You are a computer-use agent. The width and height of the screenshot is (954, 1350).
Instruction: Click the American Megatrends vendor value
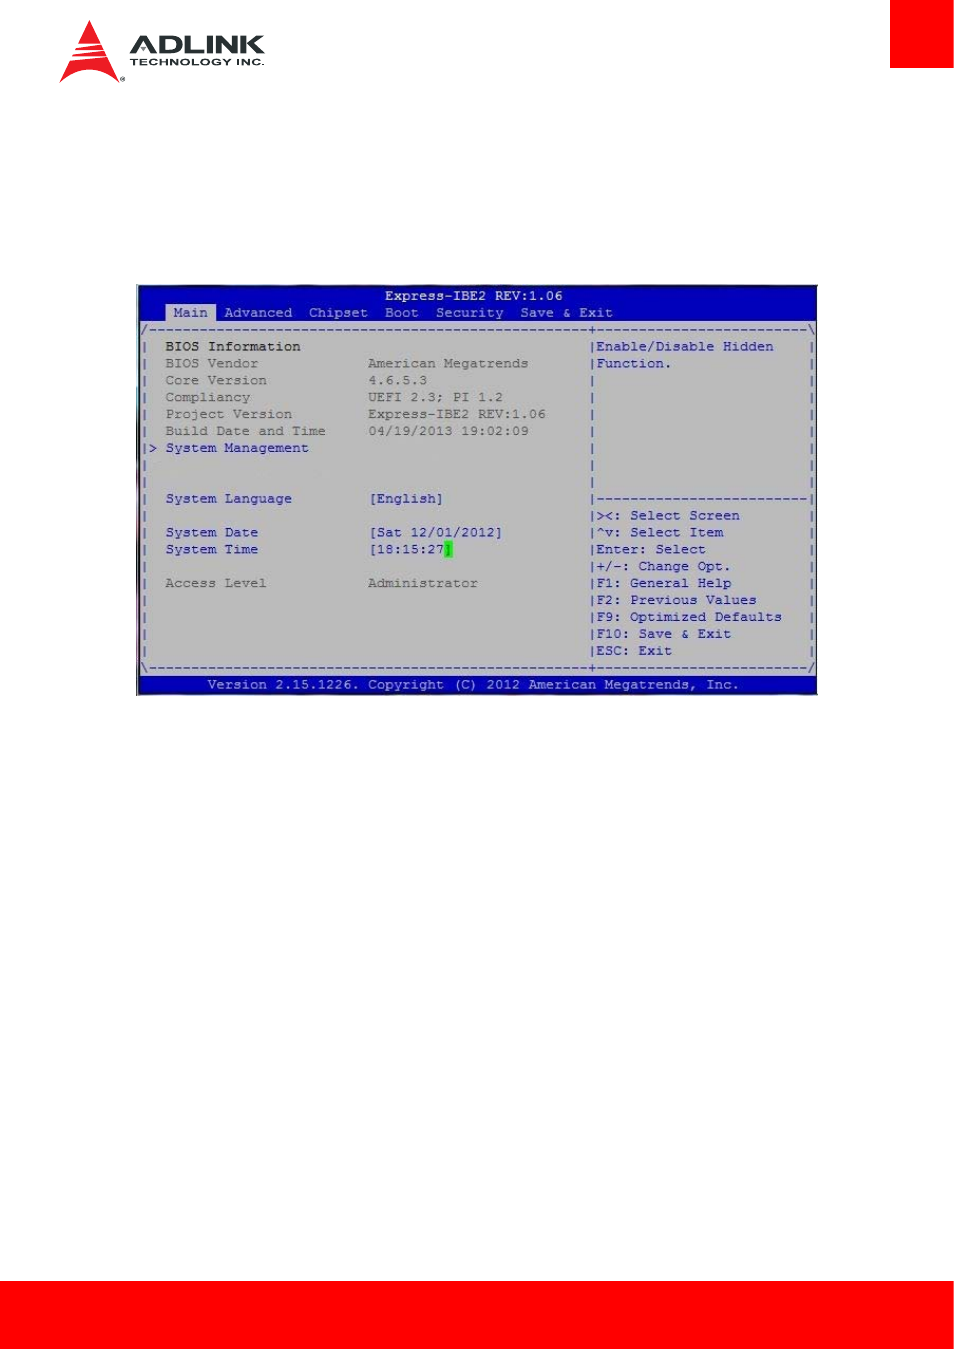(x=448, y=364)
